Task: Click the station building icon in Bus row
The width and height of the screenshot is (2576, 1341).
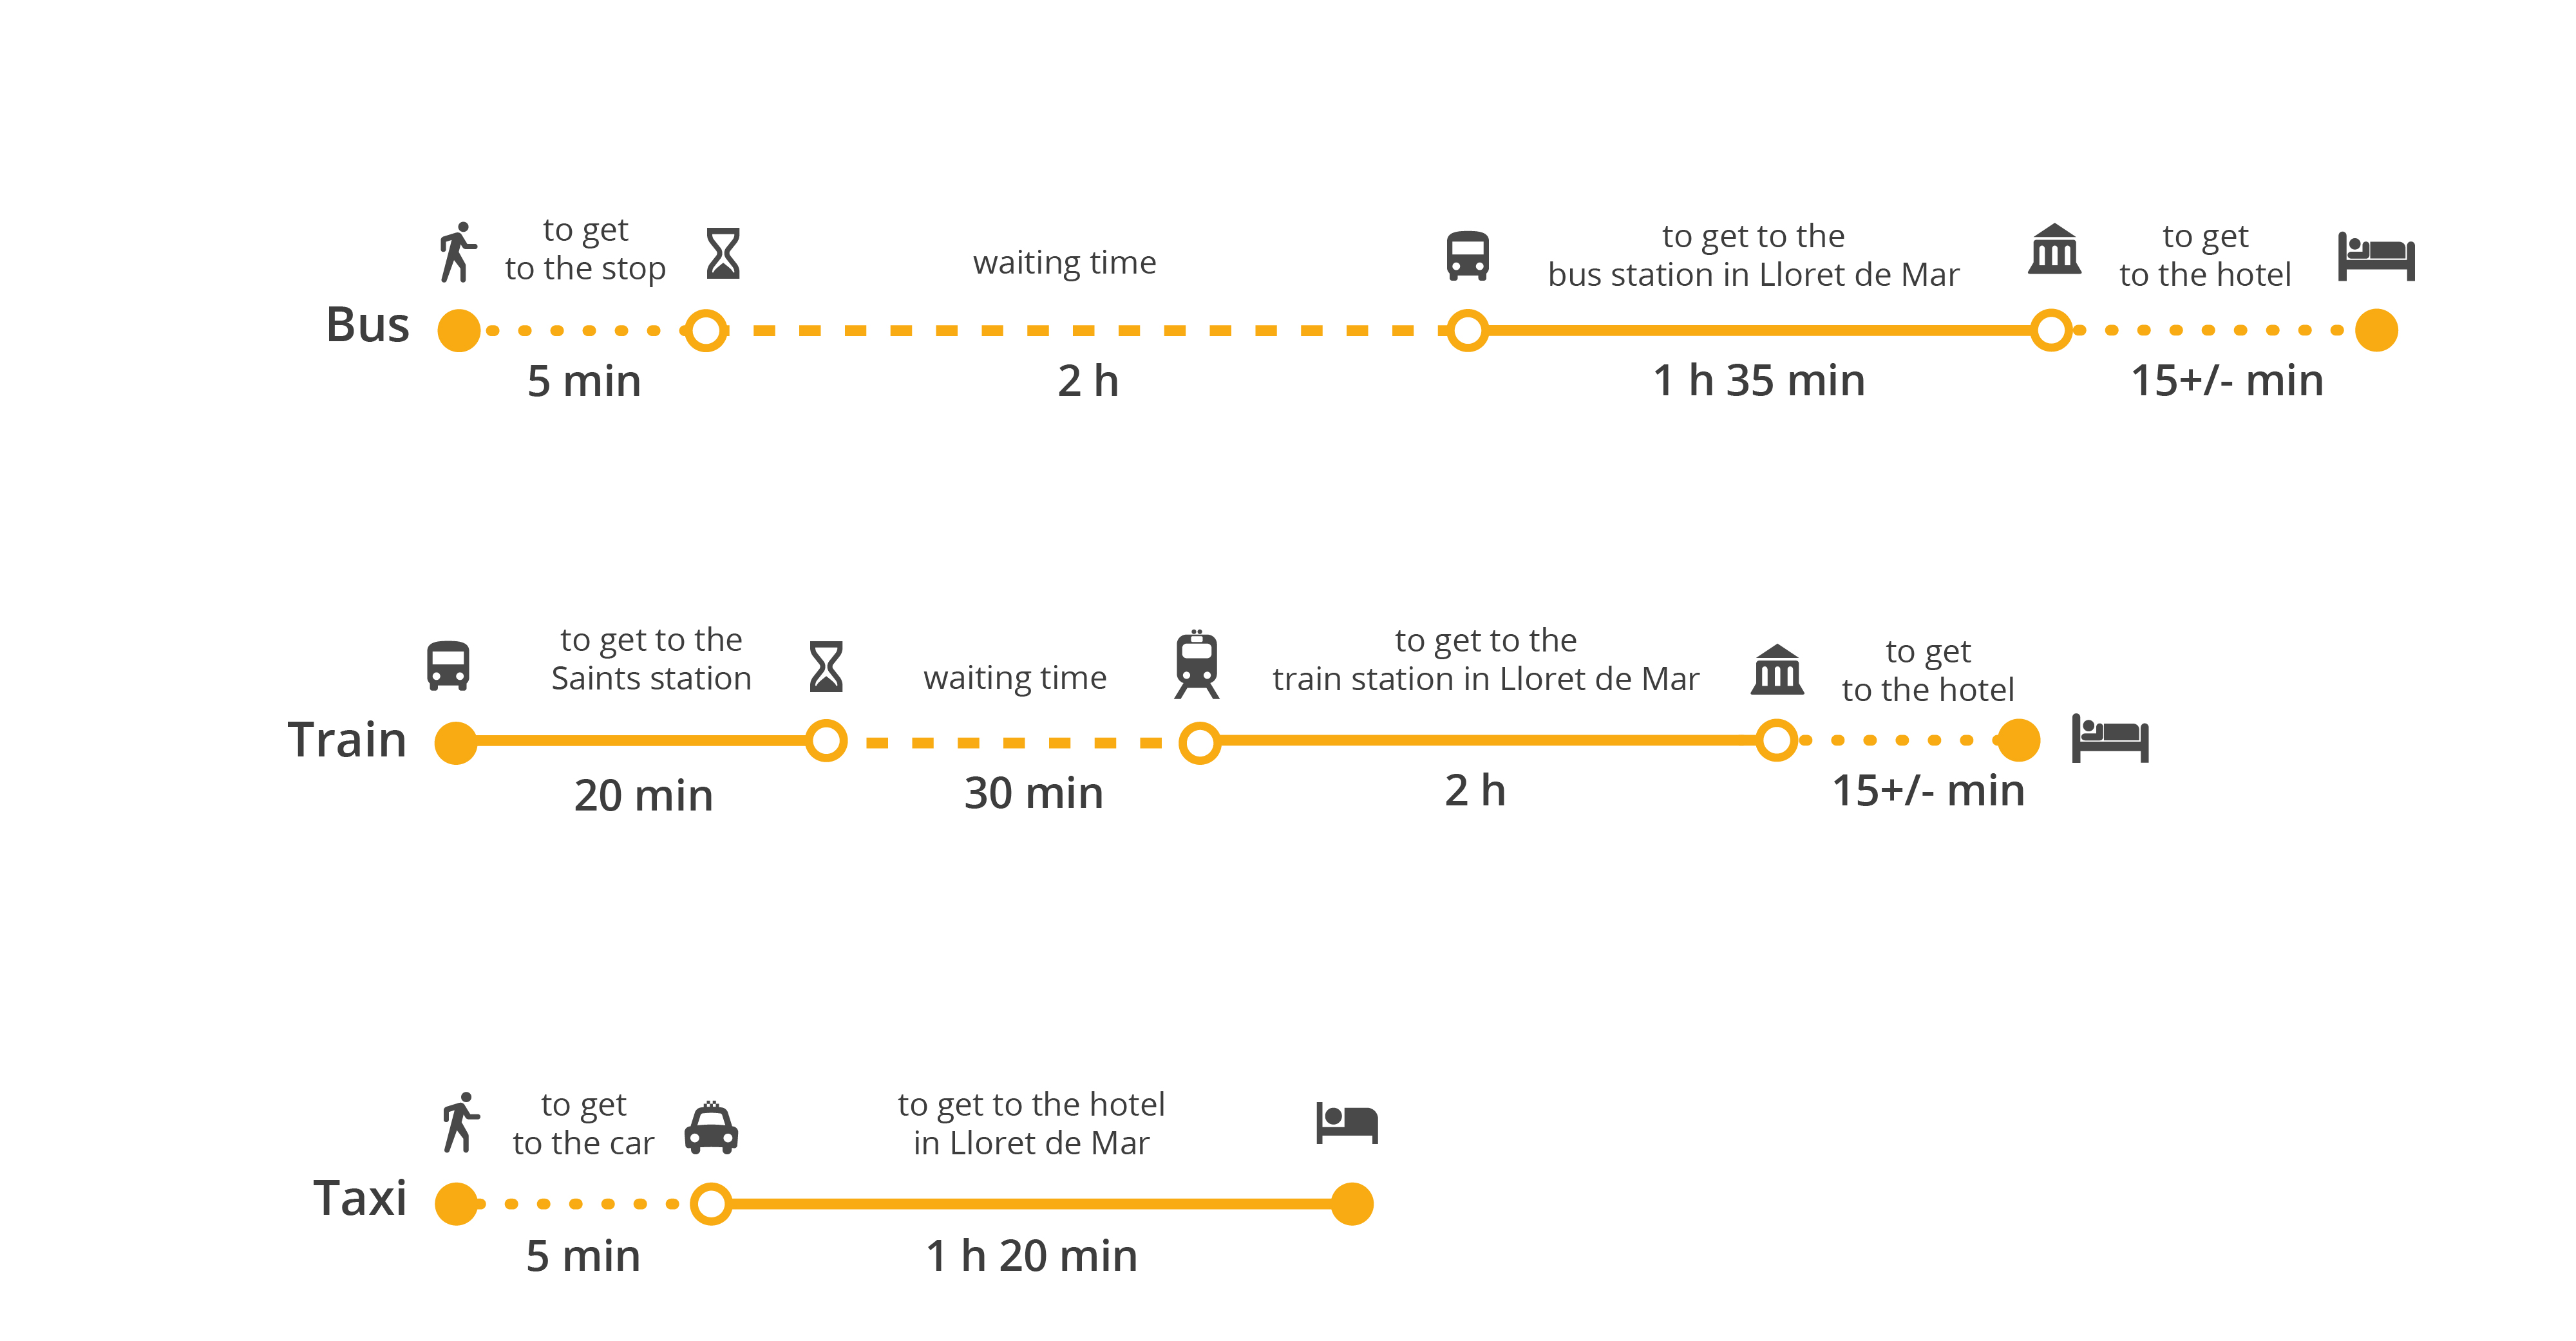Action: (2054, 249)
